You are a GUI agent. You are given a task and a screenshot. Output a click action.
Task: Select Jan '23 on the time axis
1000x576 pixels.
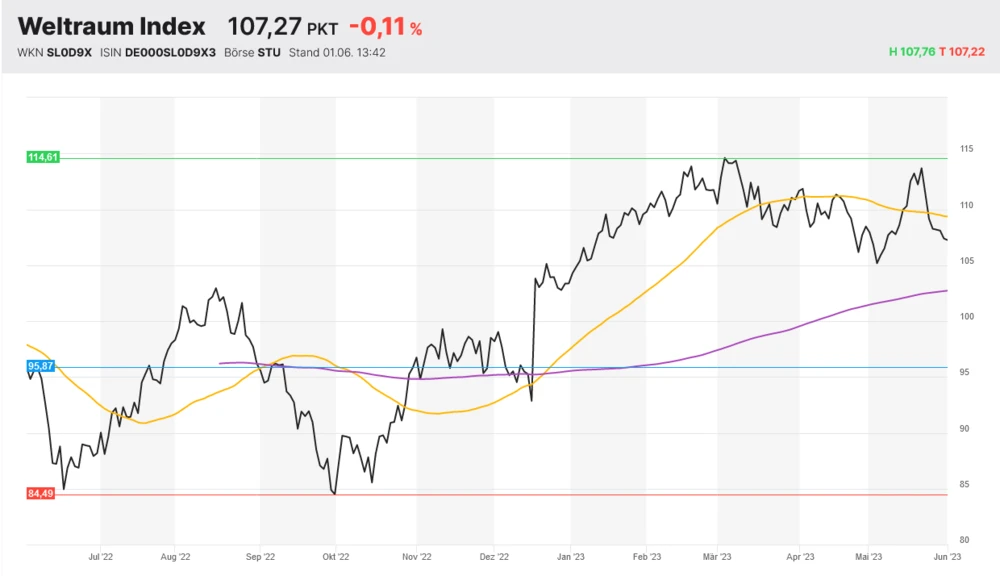point(571,557)
